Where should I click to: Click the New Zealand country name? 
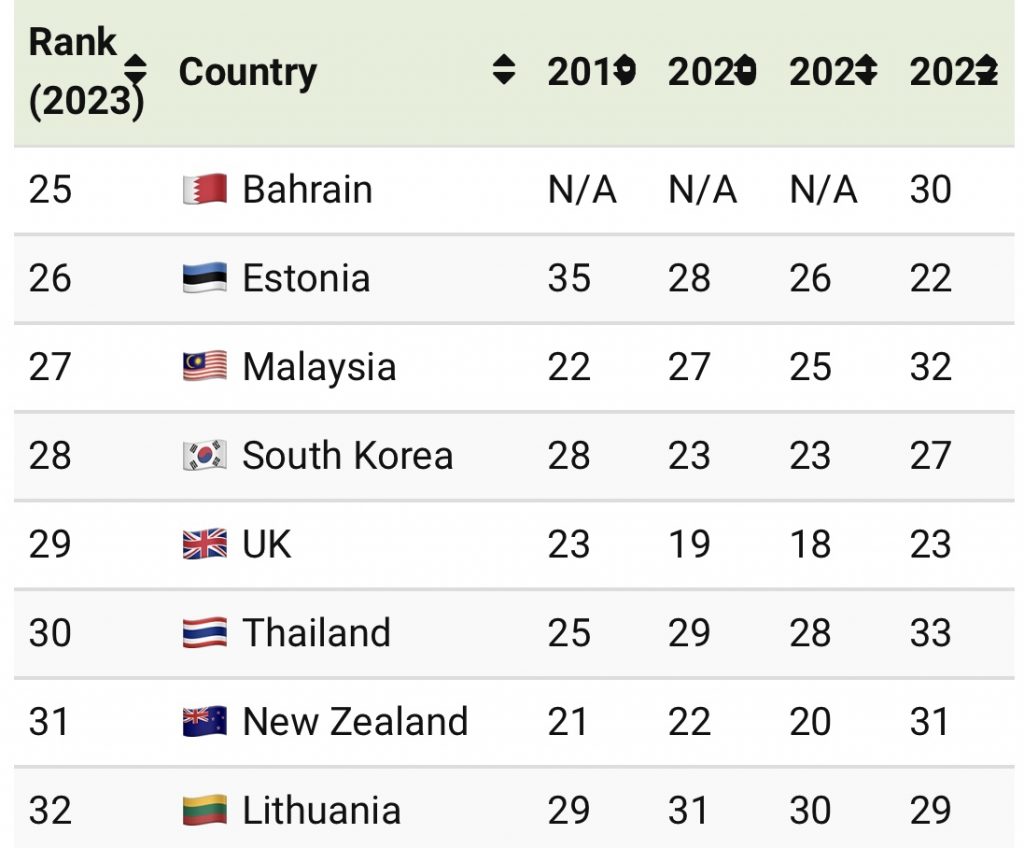[355, 722]
